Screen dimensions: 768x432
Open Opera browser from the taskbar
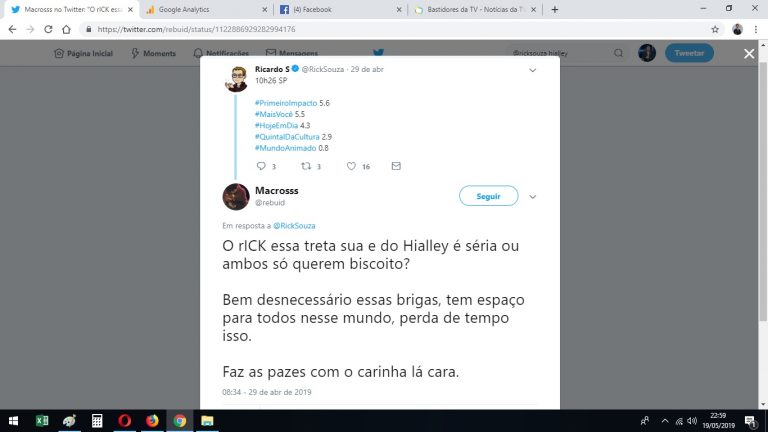tap(124, 421)
